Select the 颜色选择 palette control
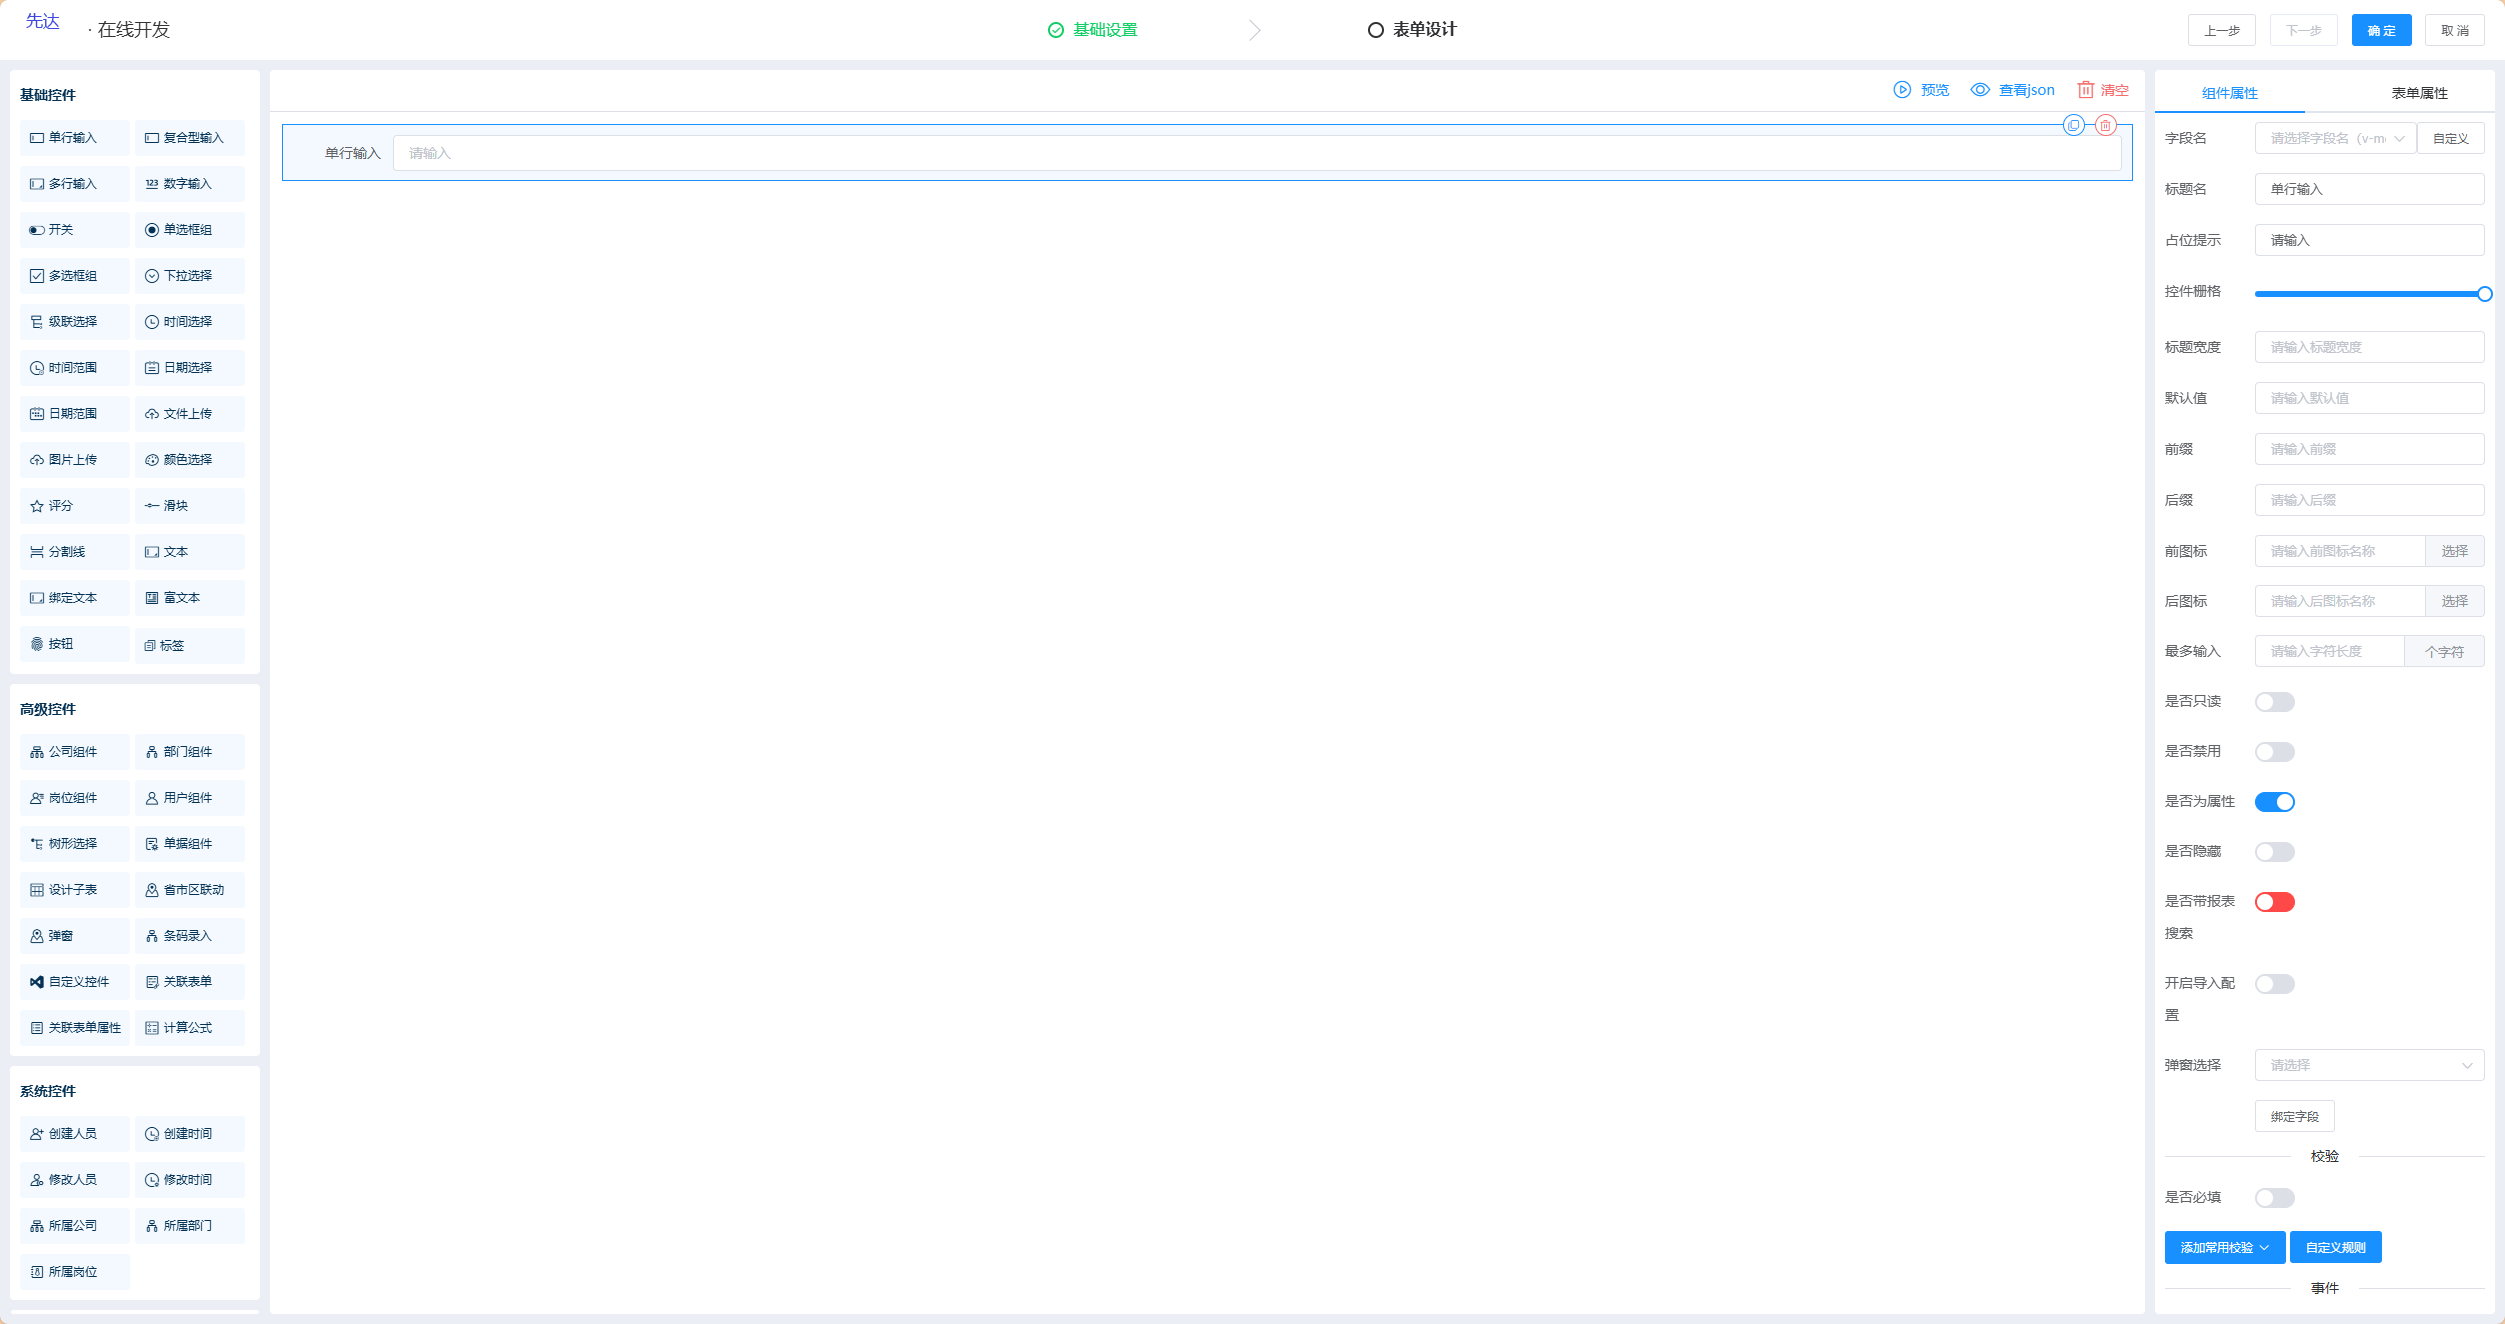Image resolution: width=2505 pixels, height=1324 pixels. (189, 460)
